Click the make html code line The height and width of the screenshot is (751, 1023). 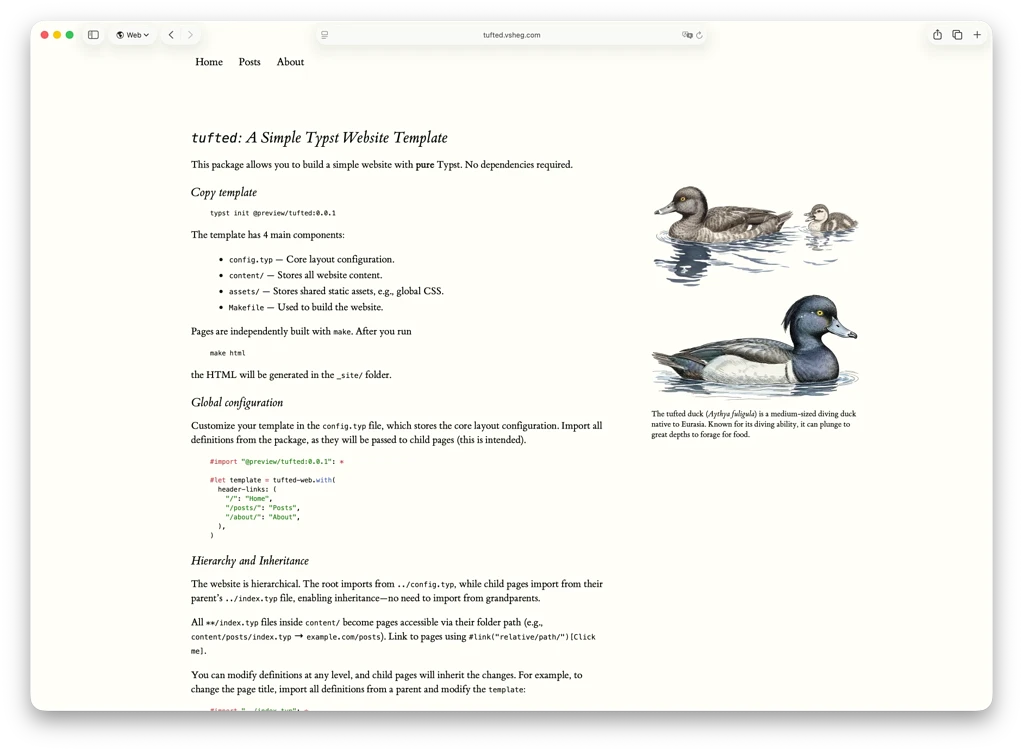(228, 353)
